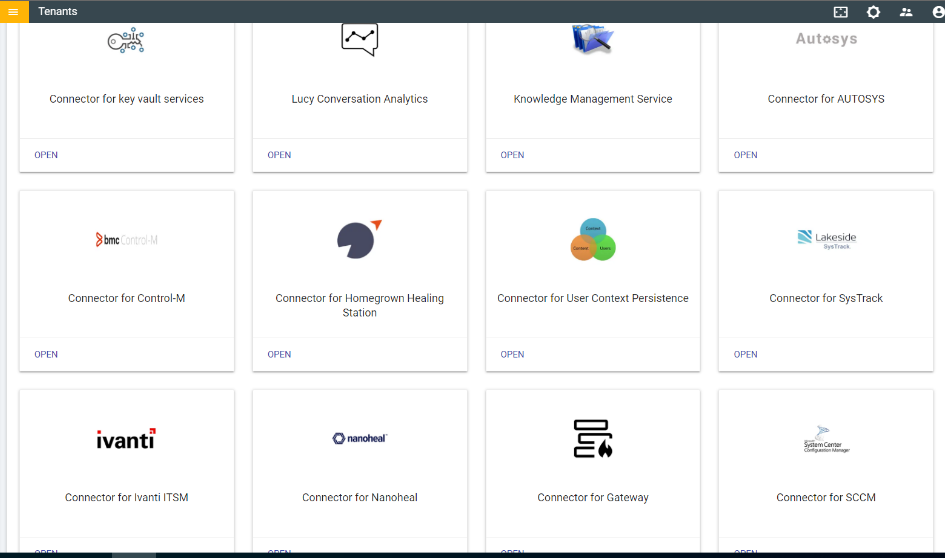The width and height of the screenshot is (945, 558).
Task: Click the Knowledge Management Service folder icon
Action: 592,39
